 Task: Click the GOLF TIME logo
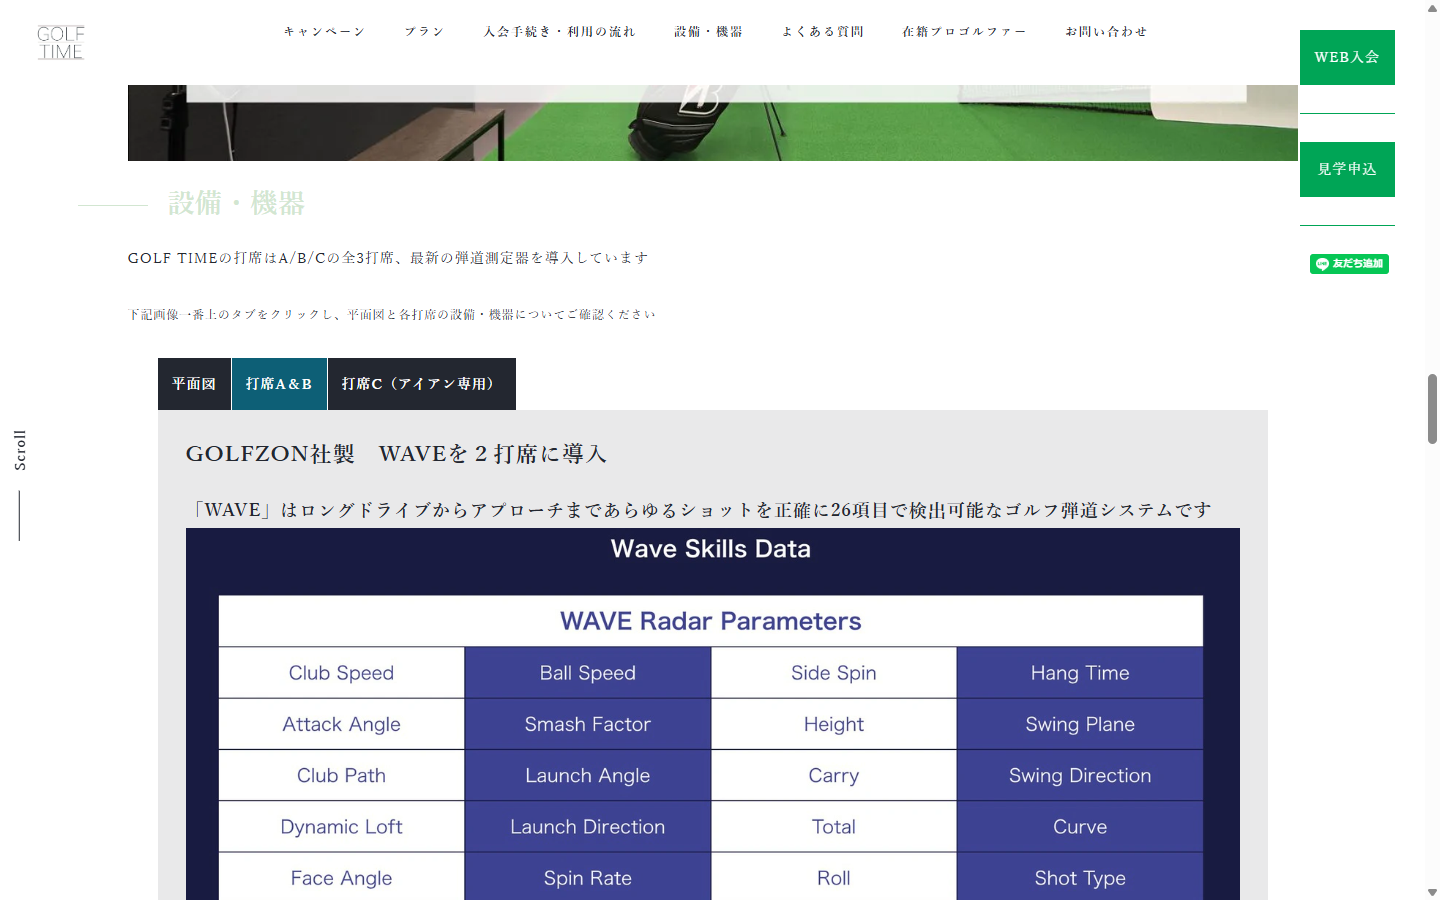61,43
